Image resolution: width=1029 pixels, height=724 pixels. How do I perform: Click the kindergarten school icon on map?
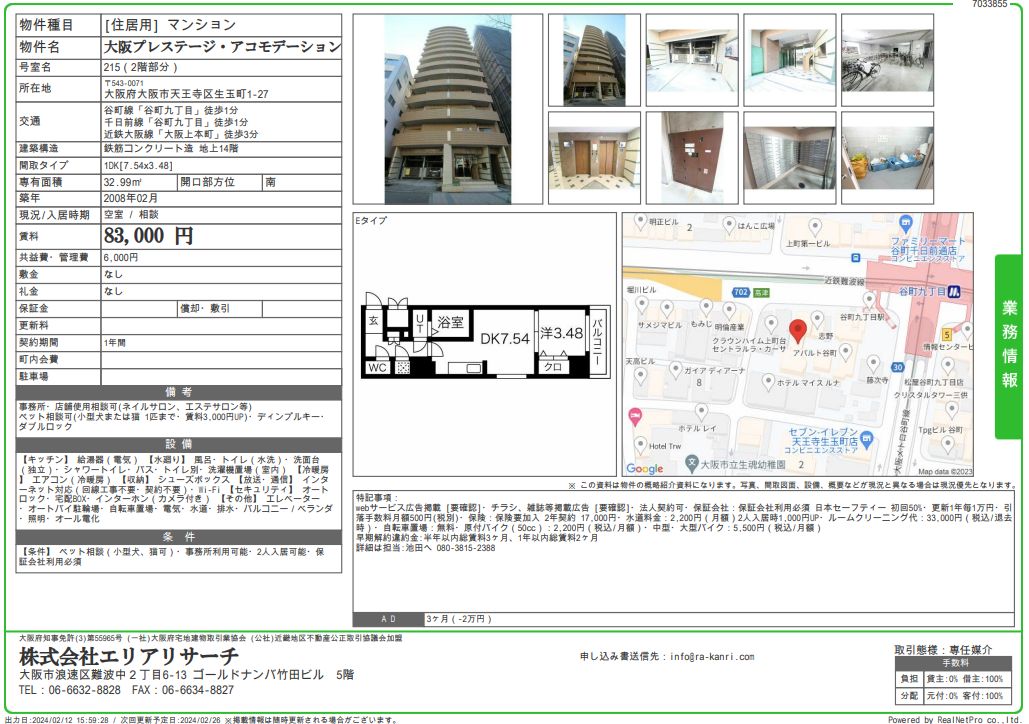click(x=691, y=462)
